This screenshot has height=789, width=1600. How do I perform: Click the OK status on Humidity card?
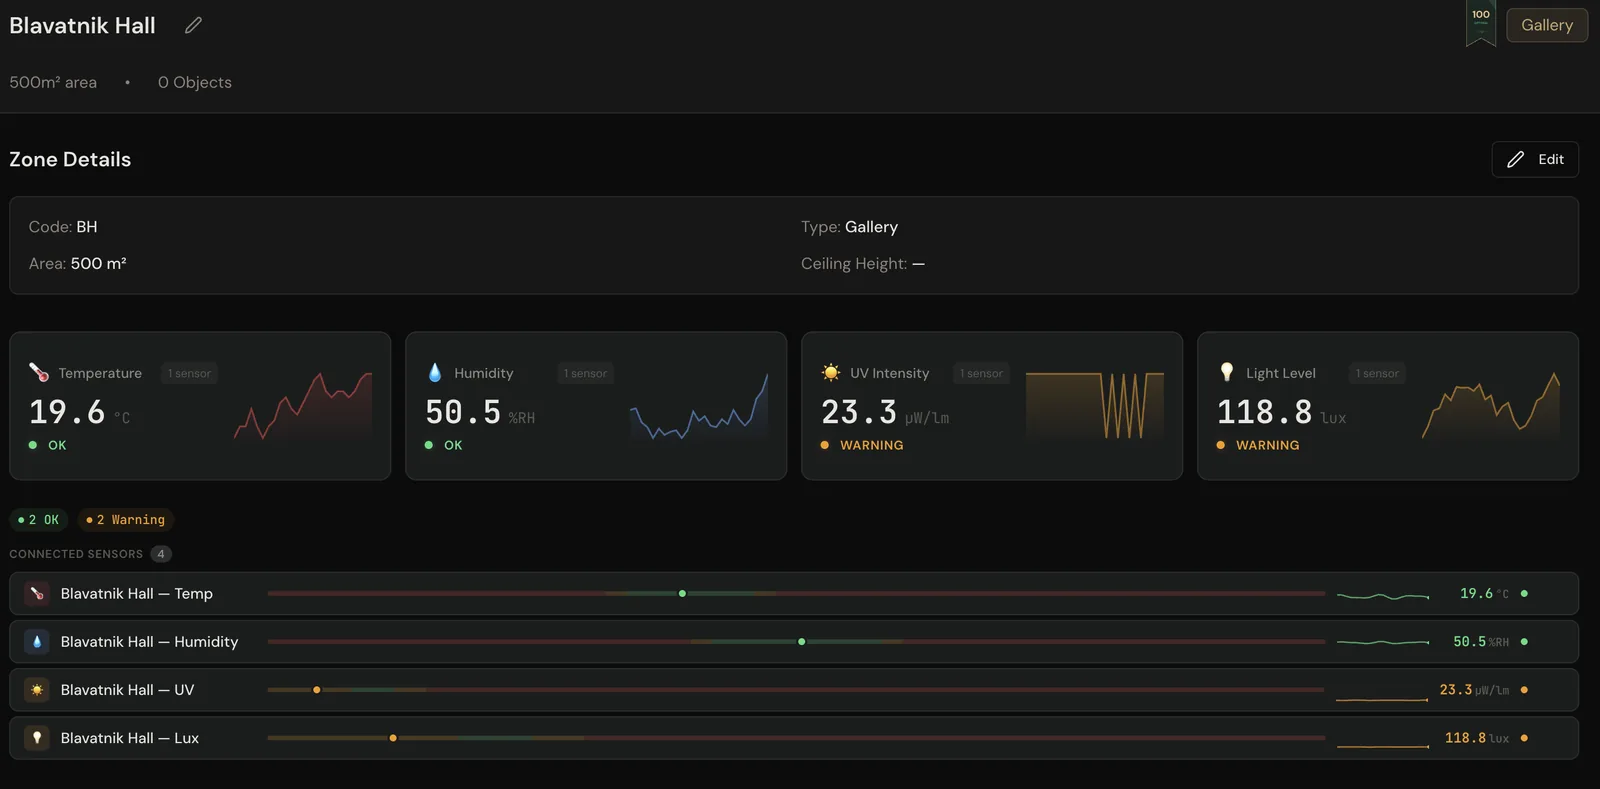tap(444, 445)
